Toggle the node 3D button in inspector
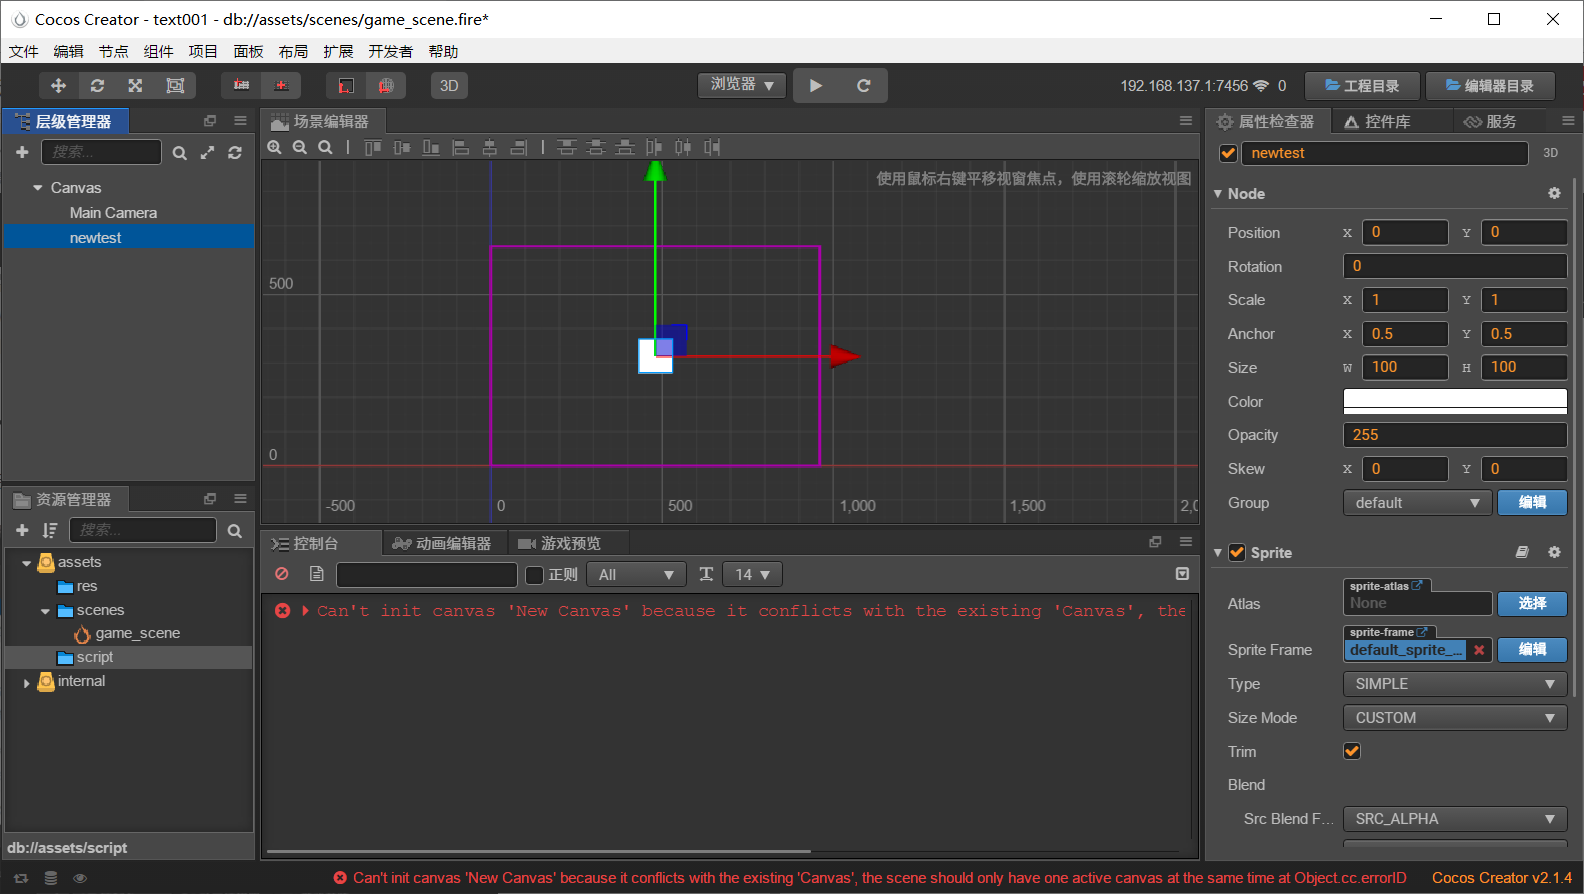 tap(1551, 153)
